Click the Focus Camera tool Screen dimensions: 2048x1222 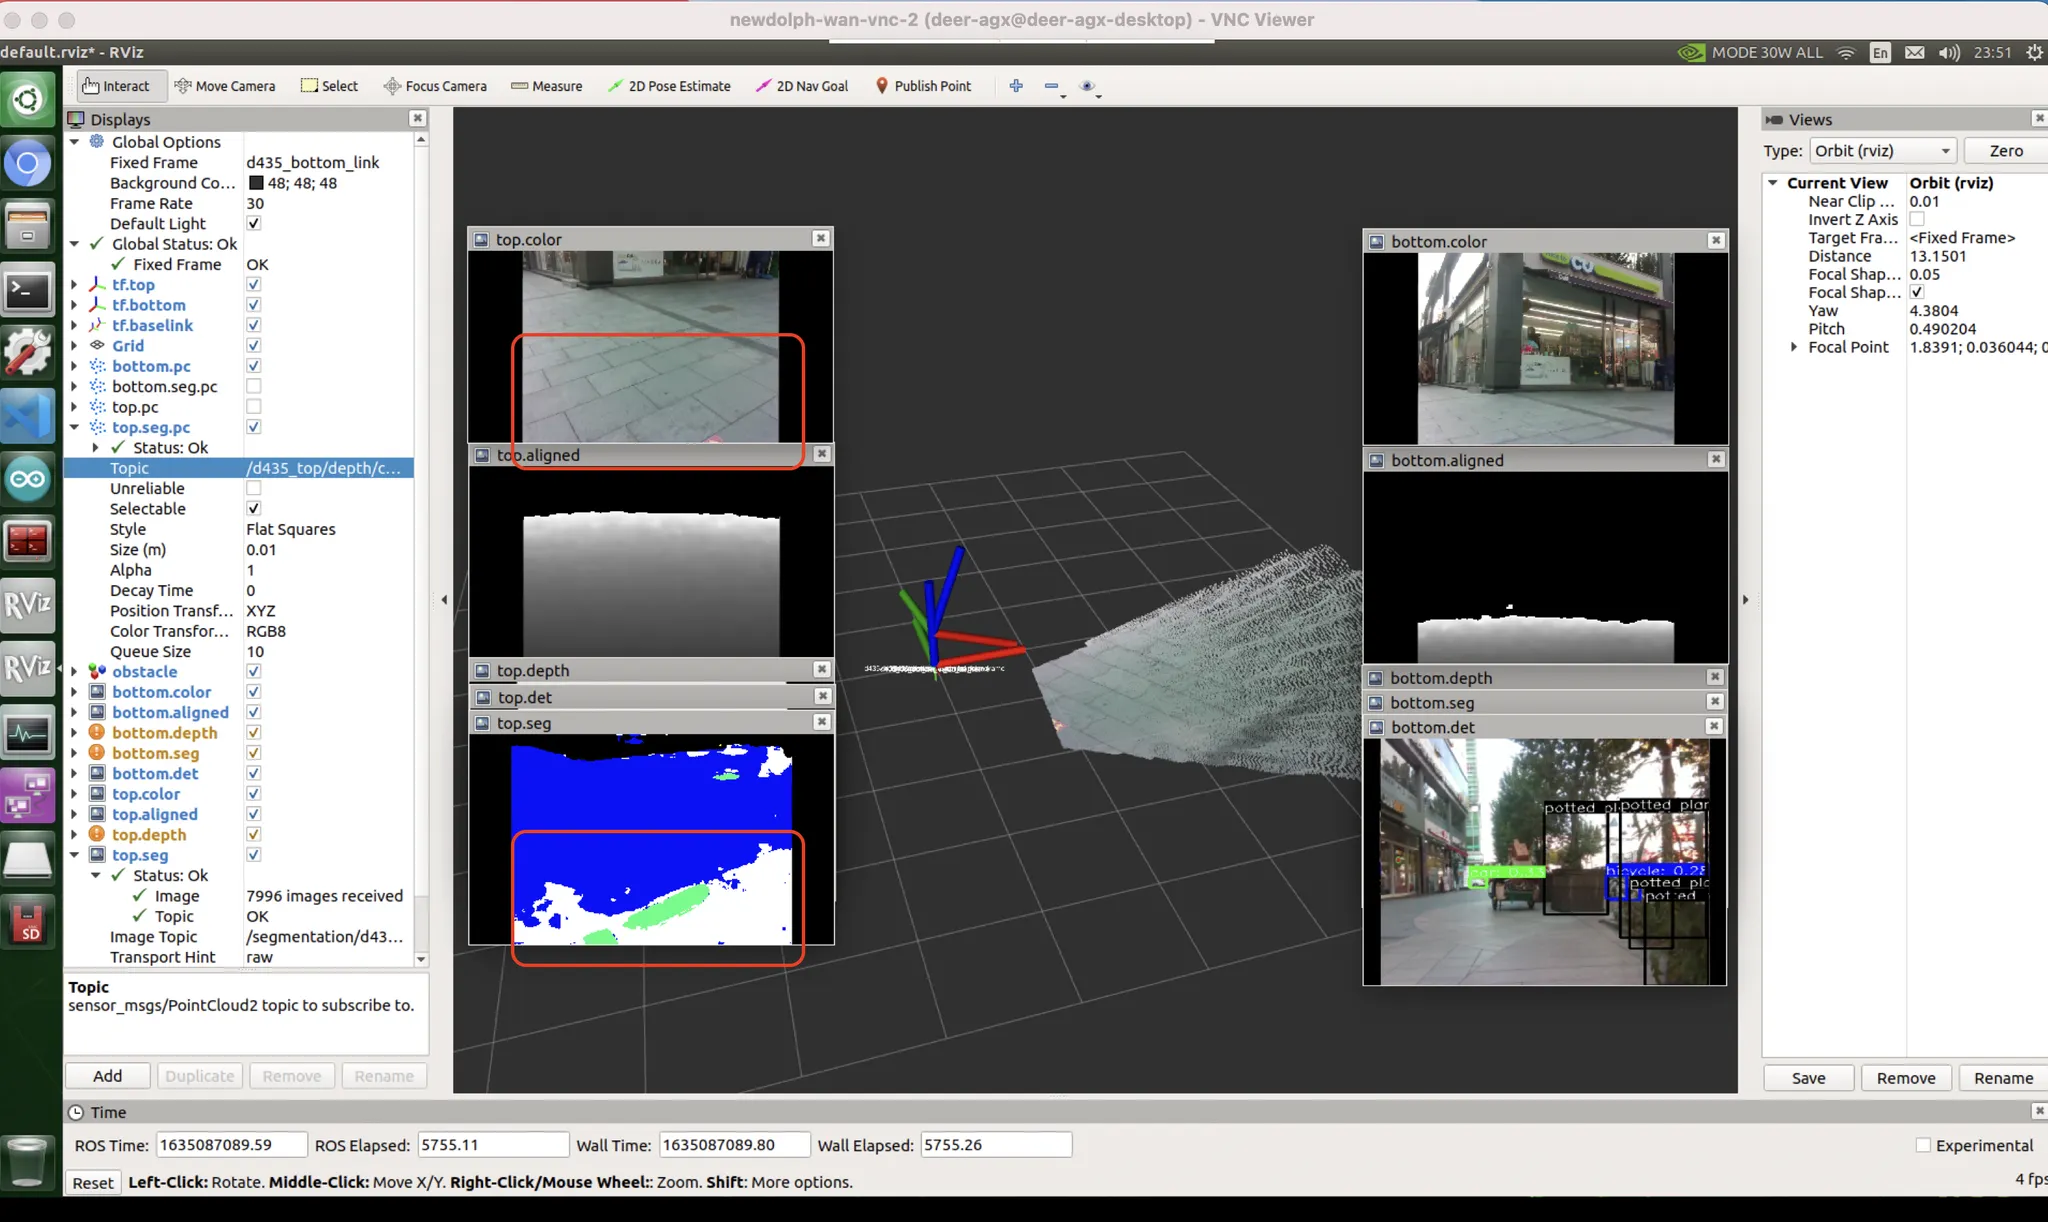click(x=435, y=86)
